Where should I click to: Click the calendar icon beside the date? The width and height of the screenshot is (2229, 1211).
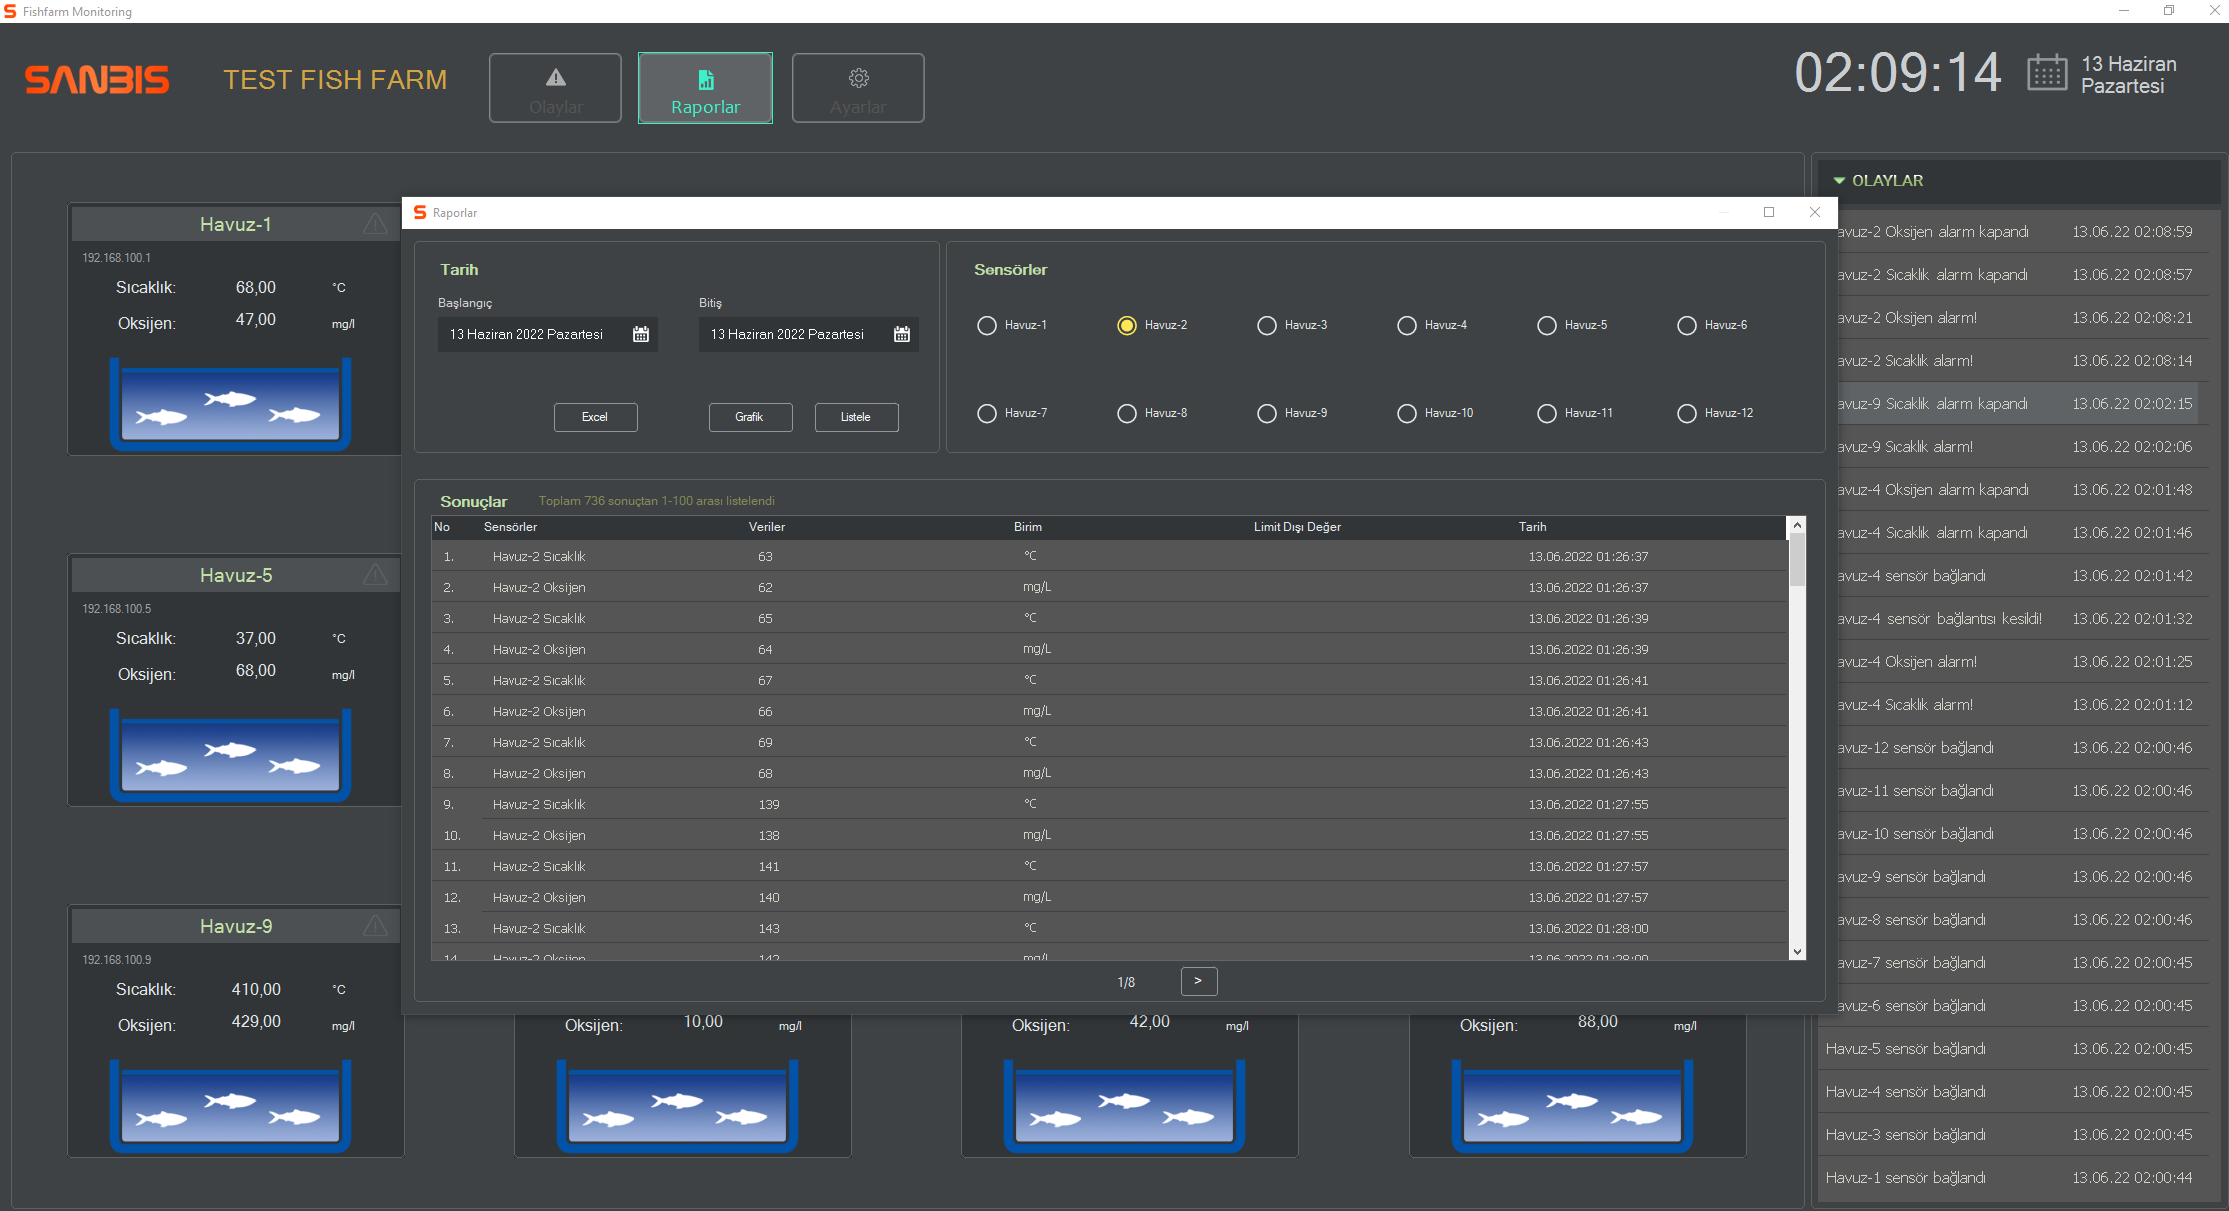coord(2047,73)
